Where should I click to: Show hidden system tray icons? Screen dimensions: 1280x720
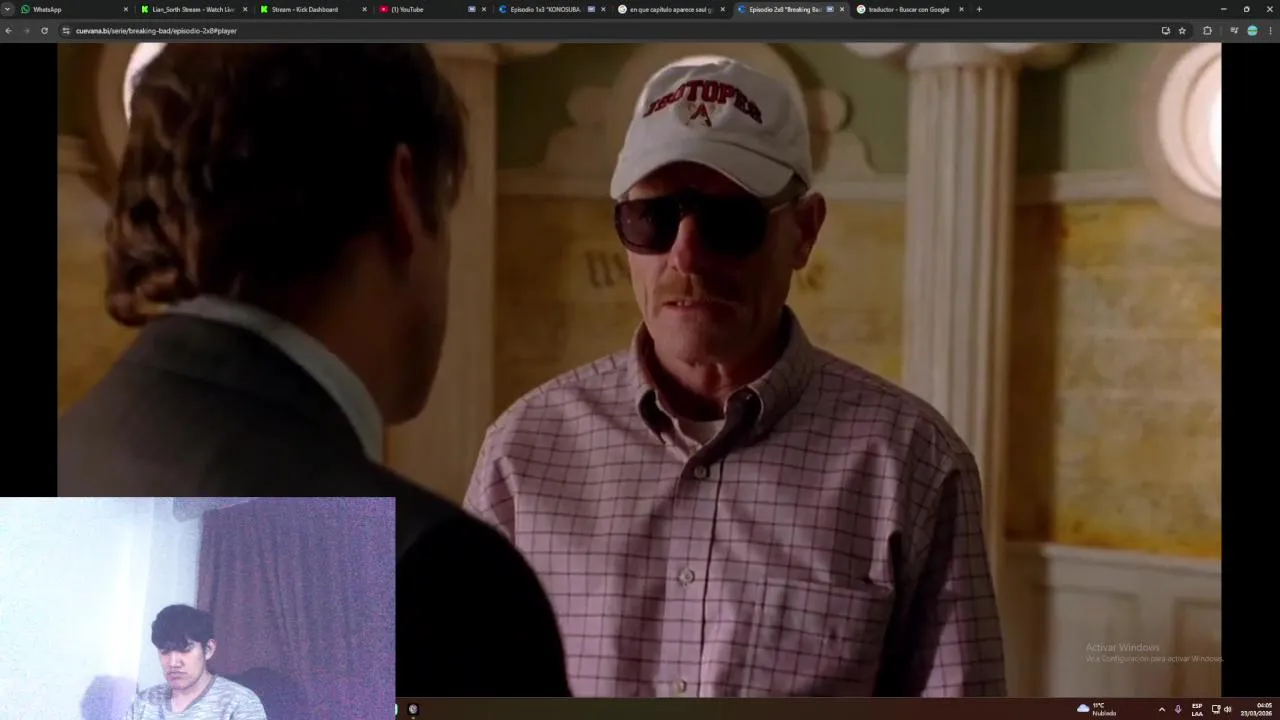pos(1161,709)
